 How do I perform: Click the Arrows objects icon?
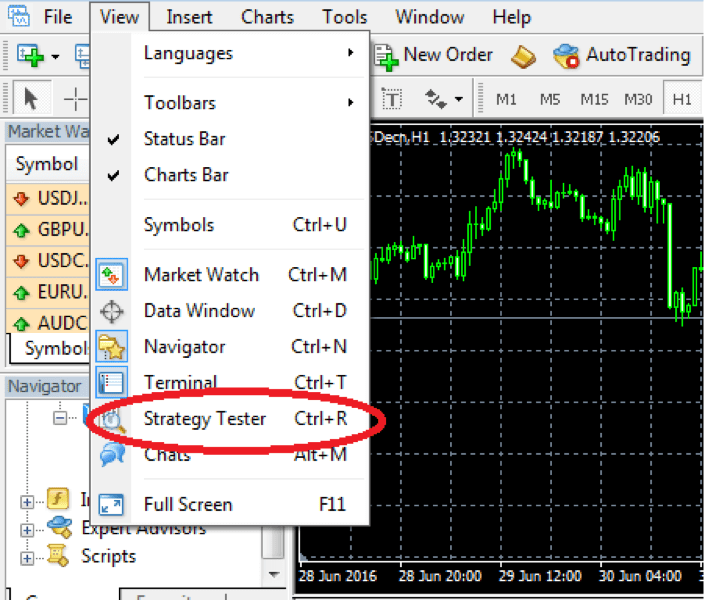click(436, 99)
